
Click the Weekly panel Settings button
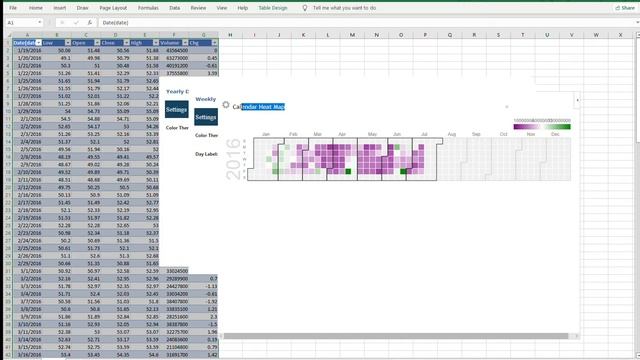click(206, 117)
